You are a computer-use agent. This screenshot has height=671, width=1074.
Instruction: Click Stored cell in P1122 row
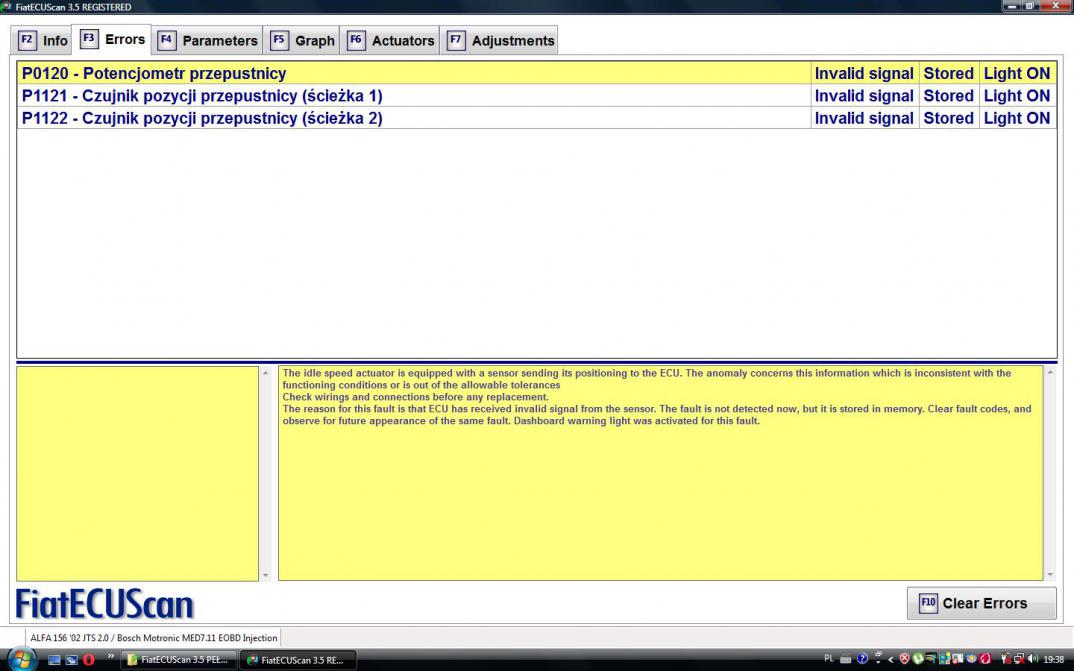click(x=948, y=118)
